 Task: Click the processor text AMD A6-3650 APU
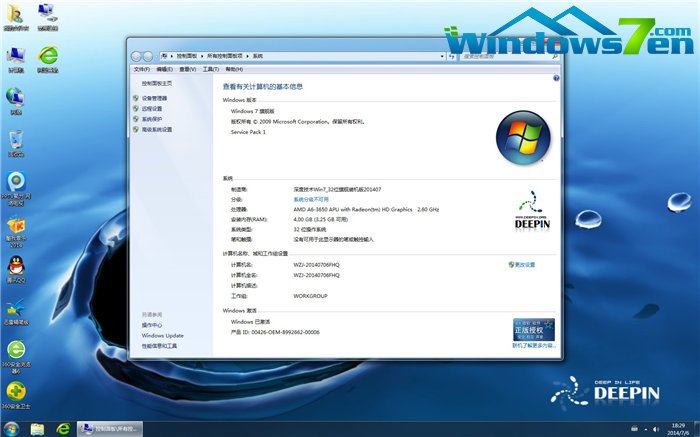[x=366, y=209]
